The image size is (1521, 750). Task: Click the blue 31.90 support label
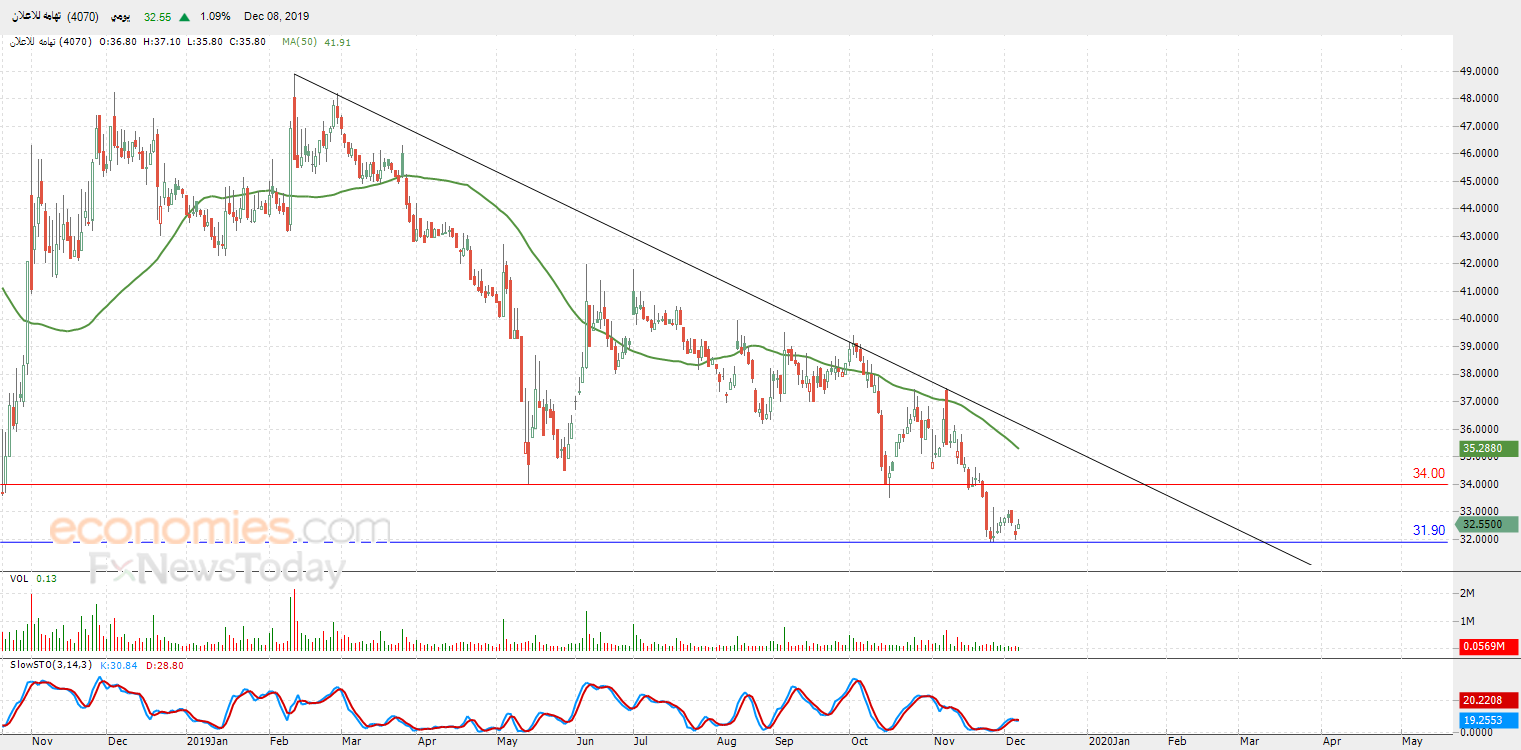click(1429, 531)
